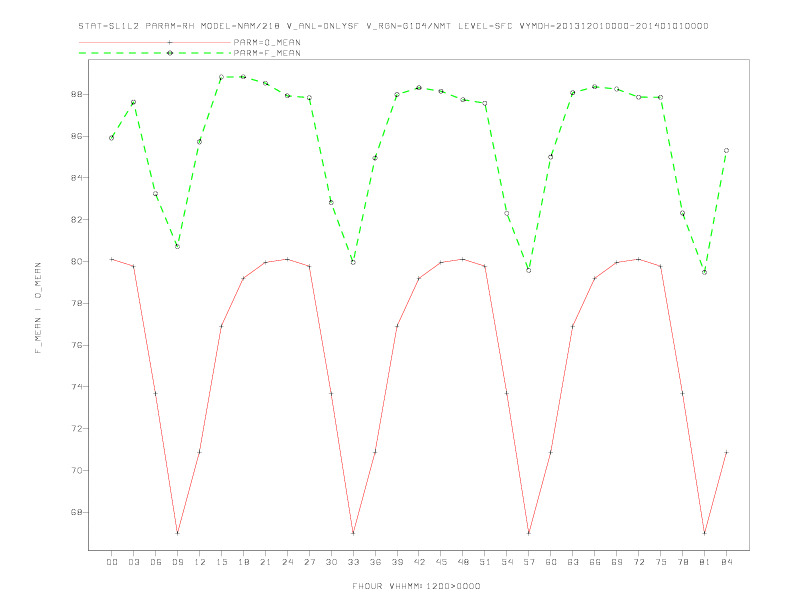Click the x-axis tick label 00
Image resolution: width=792 pixels, height=612 pixels.
[x=112, y=562]
